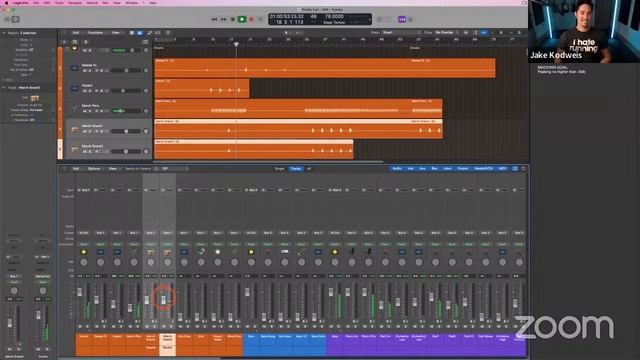Click the Piano Vrs instrument icon in the mixer

(x=351, y=252)
